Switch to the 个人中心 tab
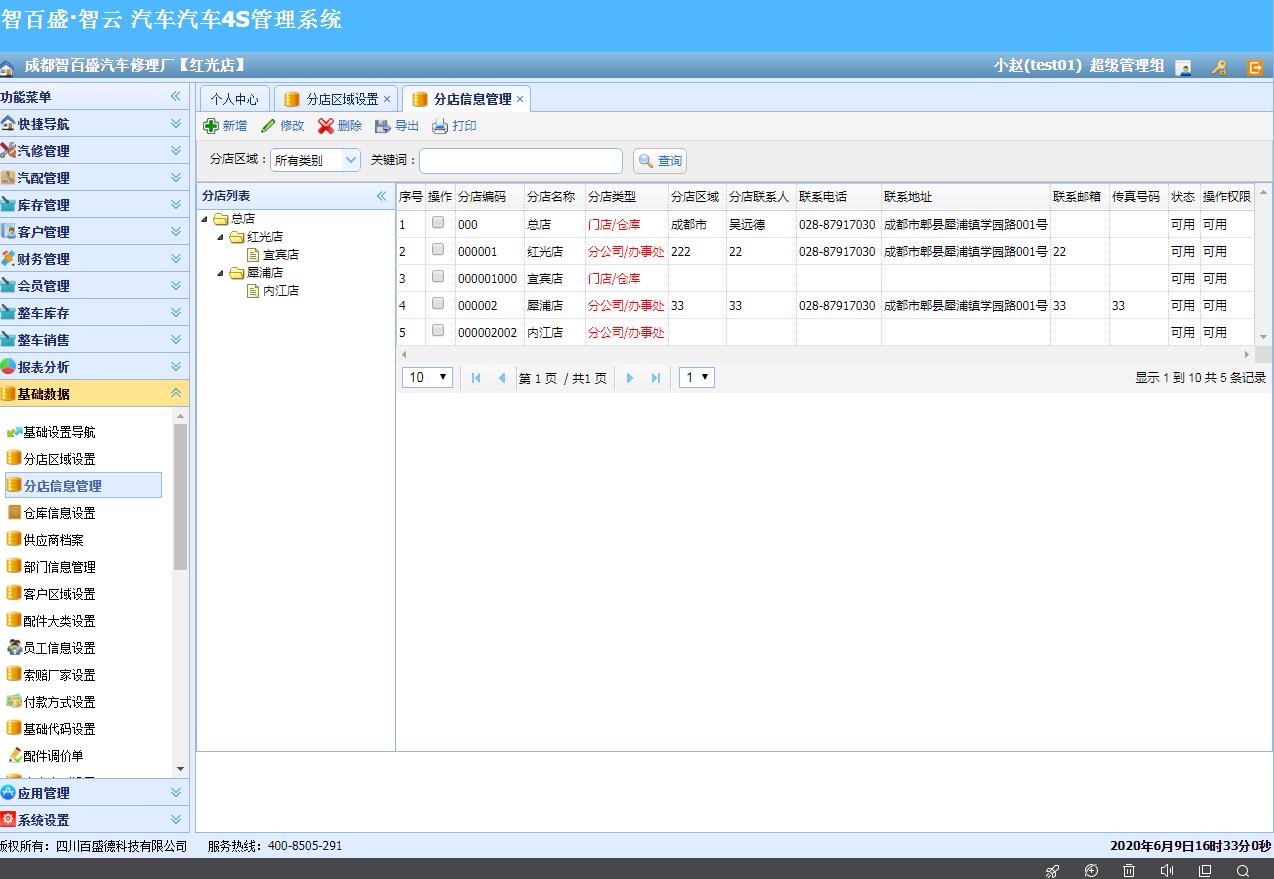 (x=234, y=99)
